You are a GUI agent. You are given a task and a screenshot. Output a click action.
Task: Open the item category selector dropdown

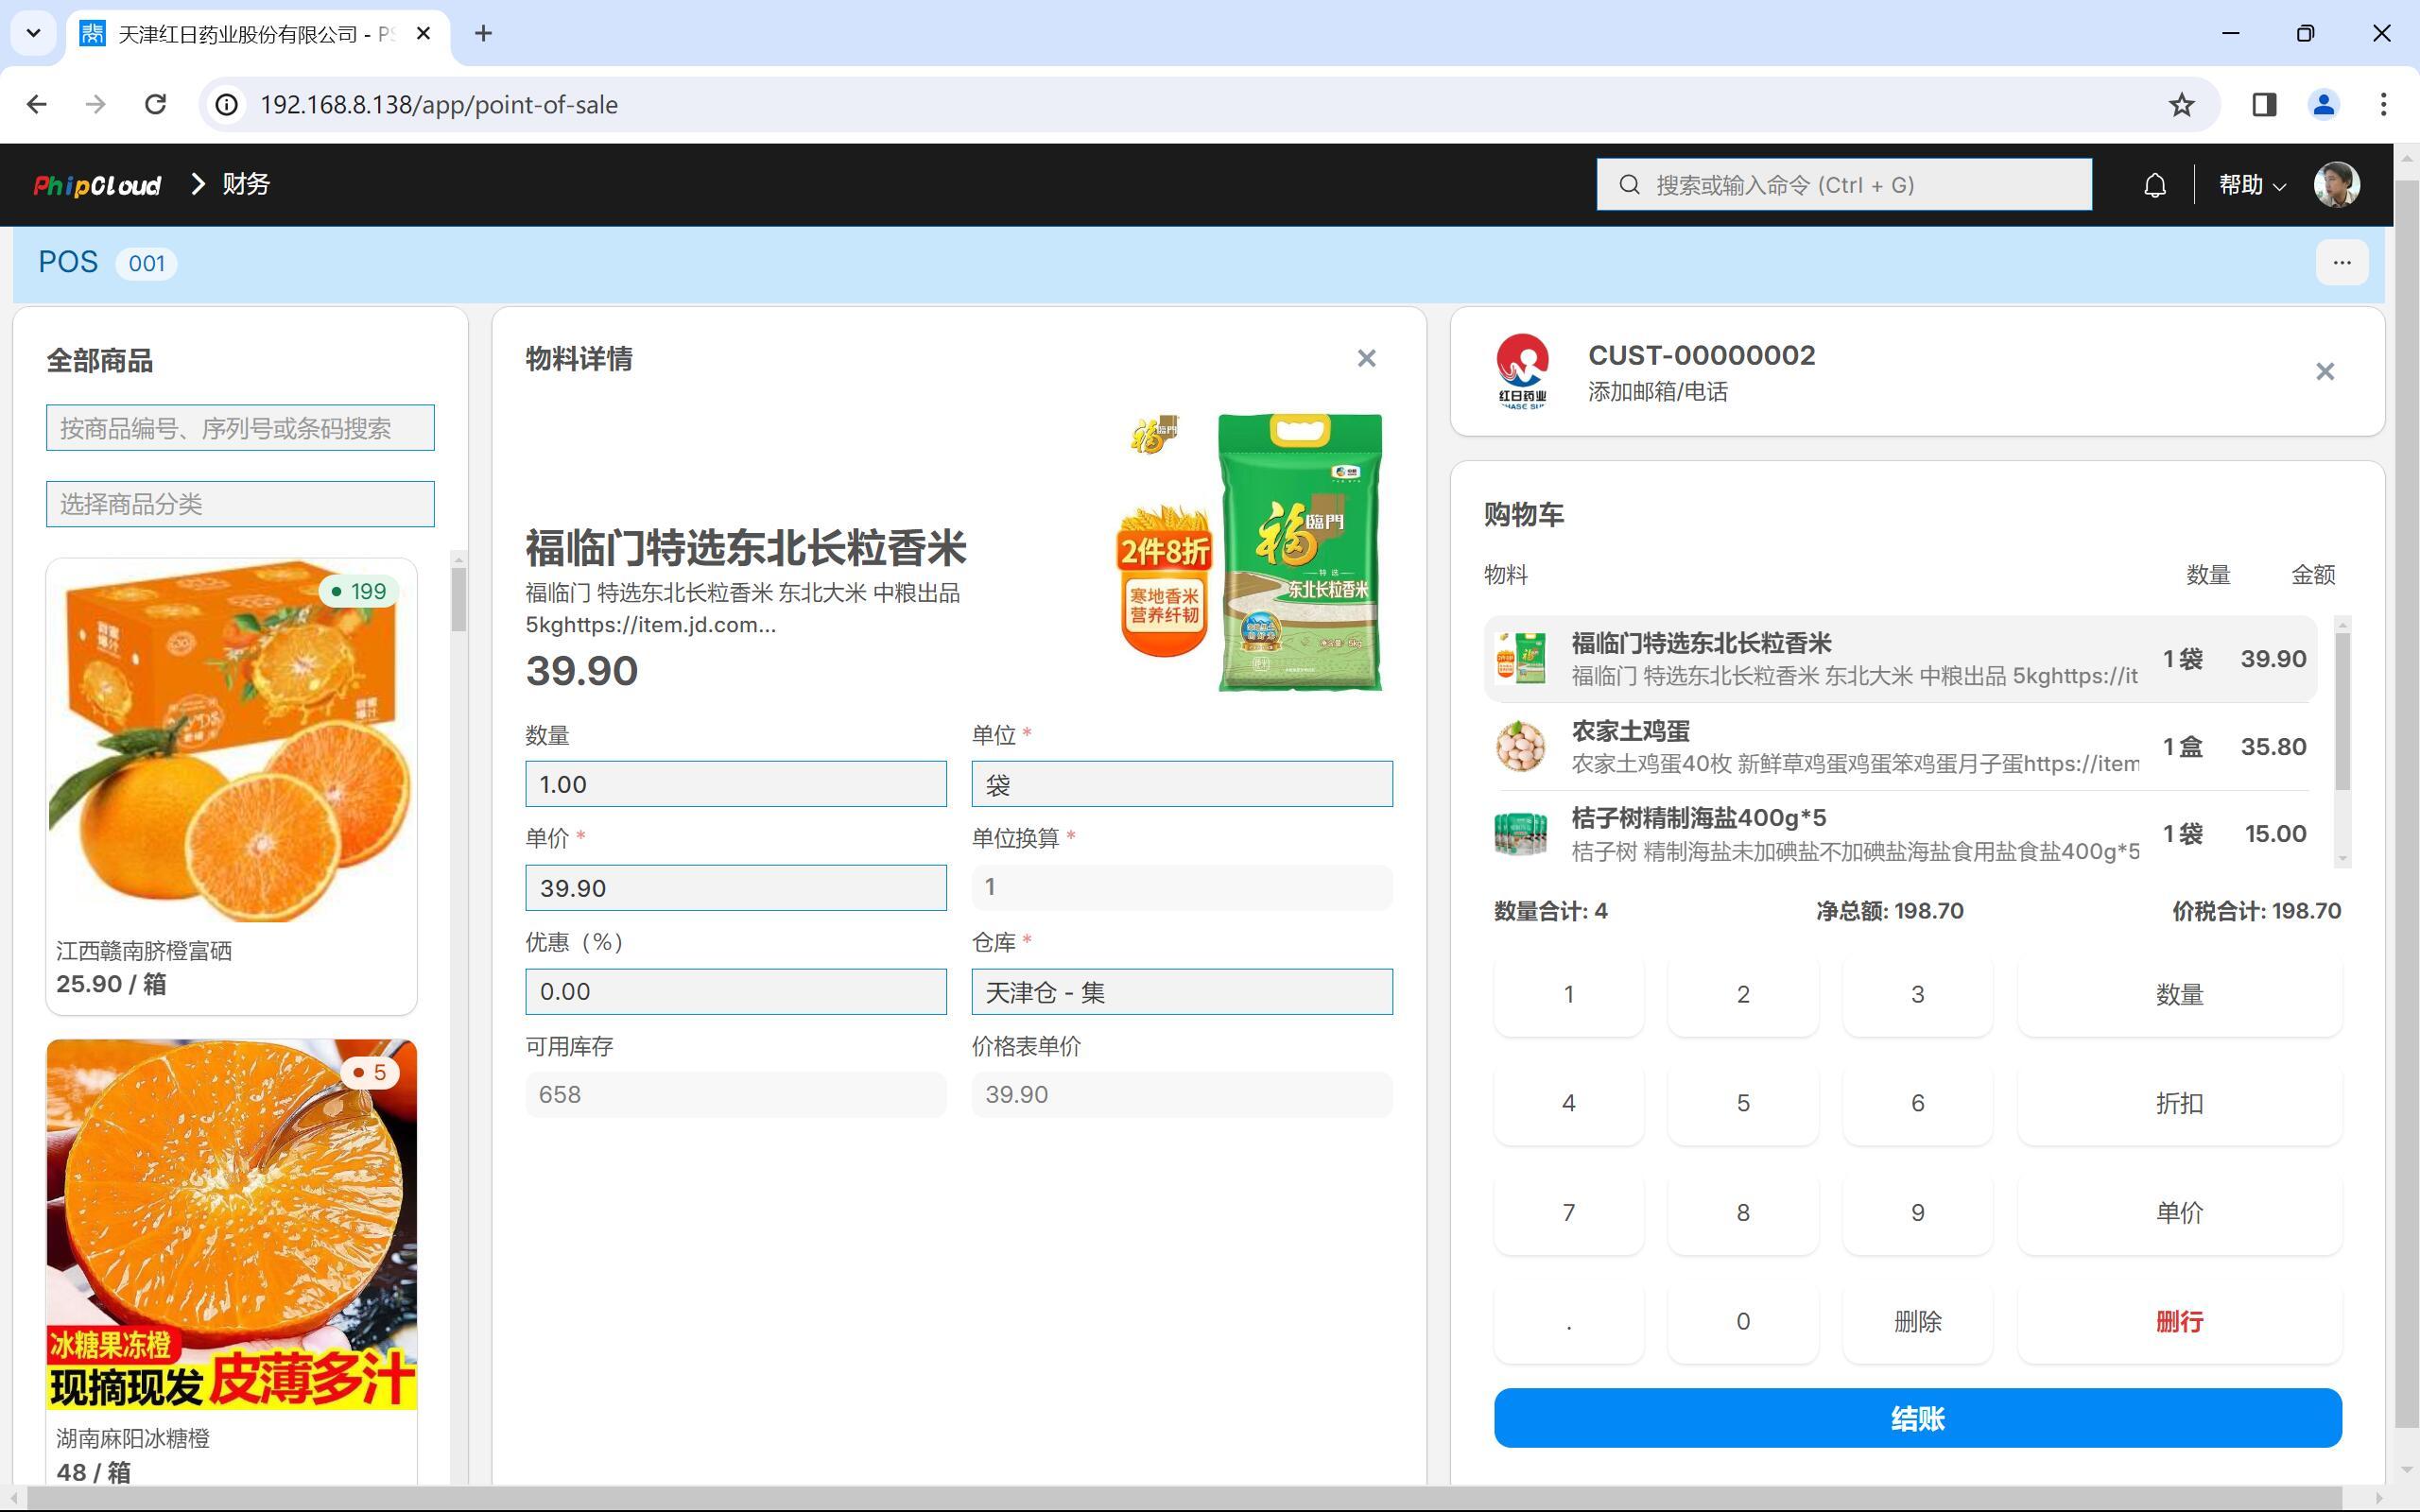click(x=240, y=504)
